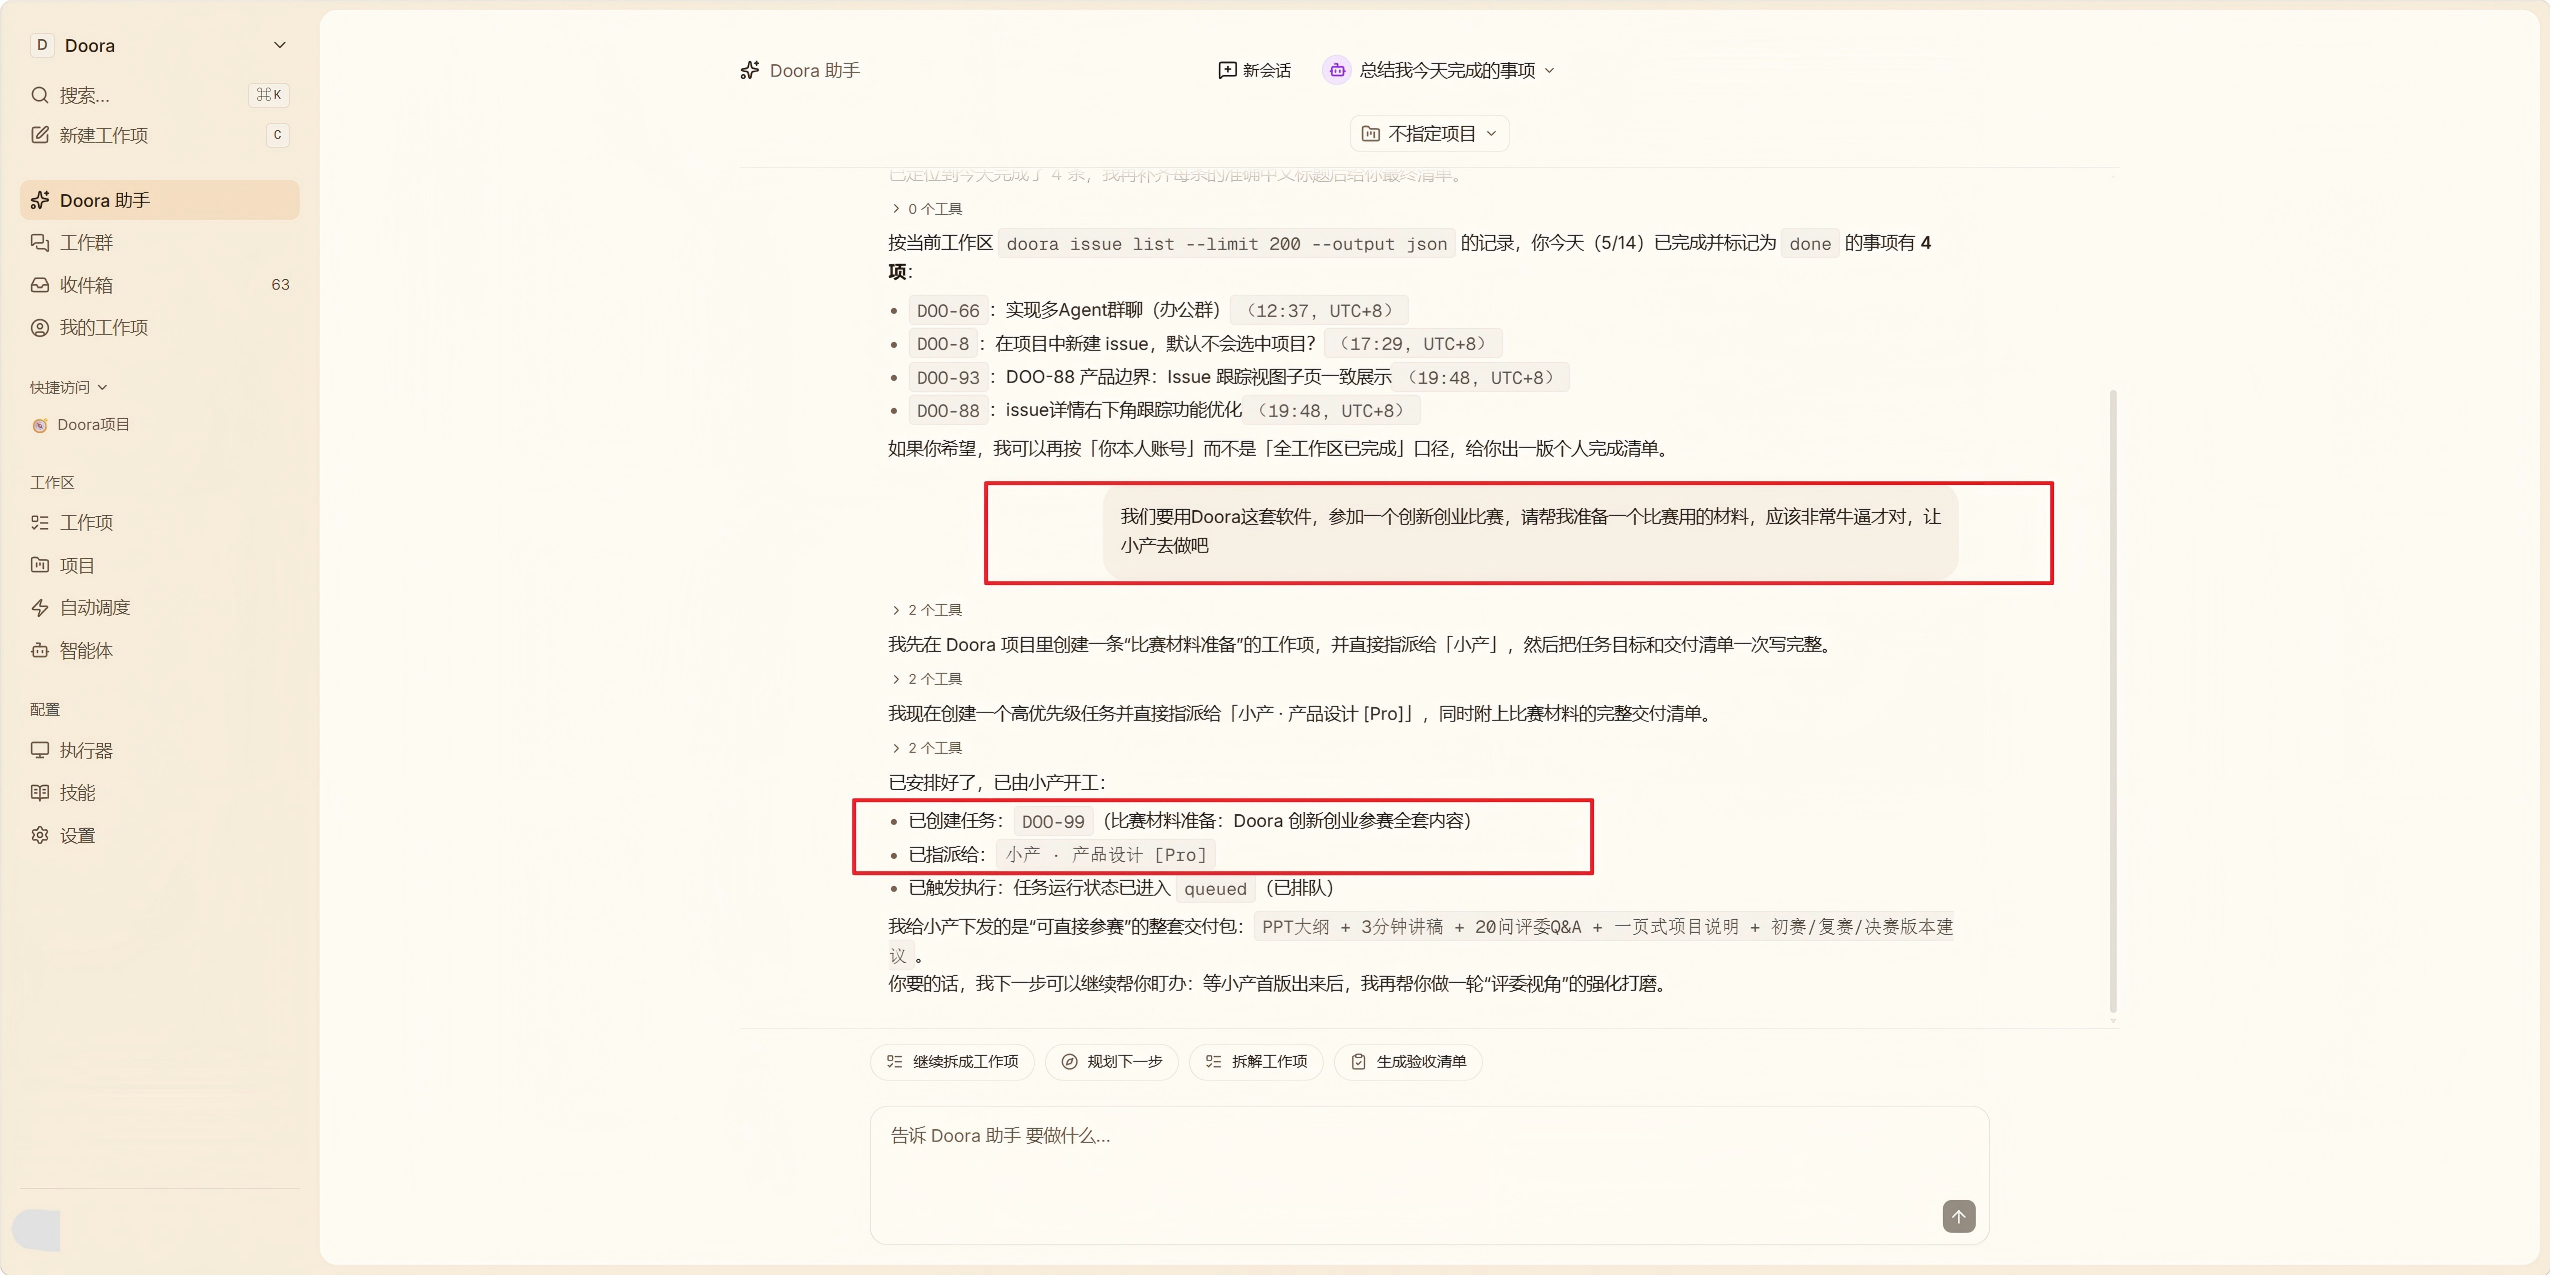The image size is (2550, 1275).
Task: Click the 技能 book icon
Action: click(x=40, y=792)
